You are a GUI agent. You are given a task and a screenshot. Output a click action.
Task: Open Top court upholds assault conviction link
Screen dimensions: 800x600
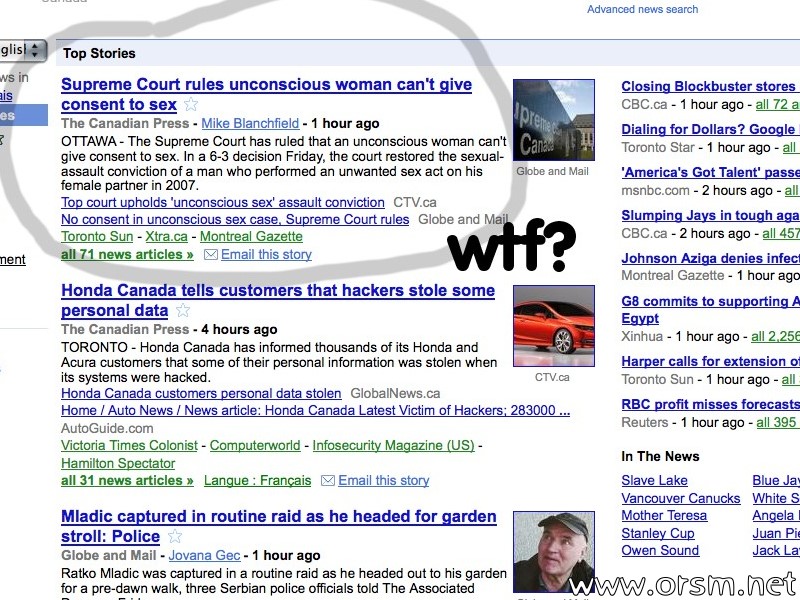click(222, 203)
